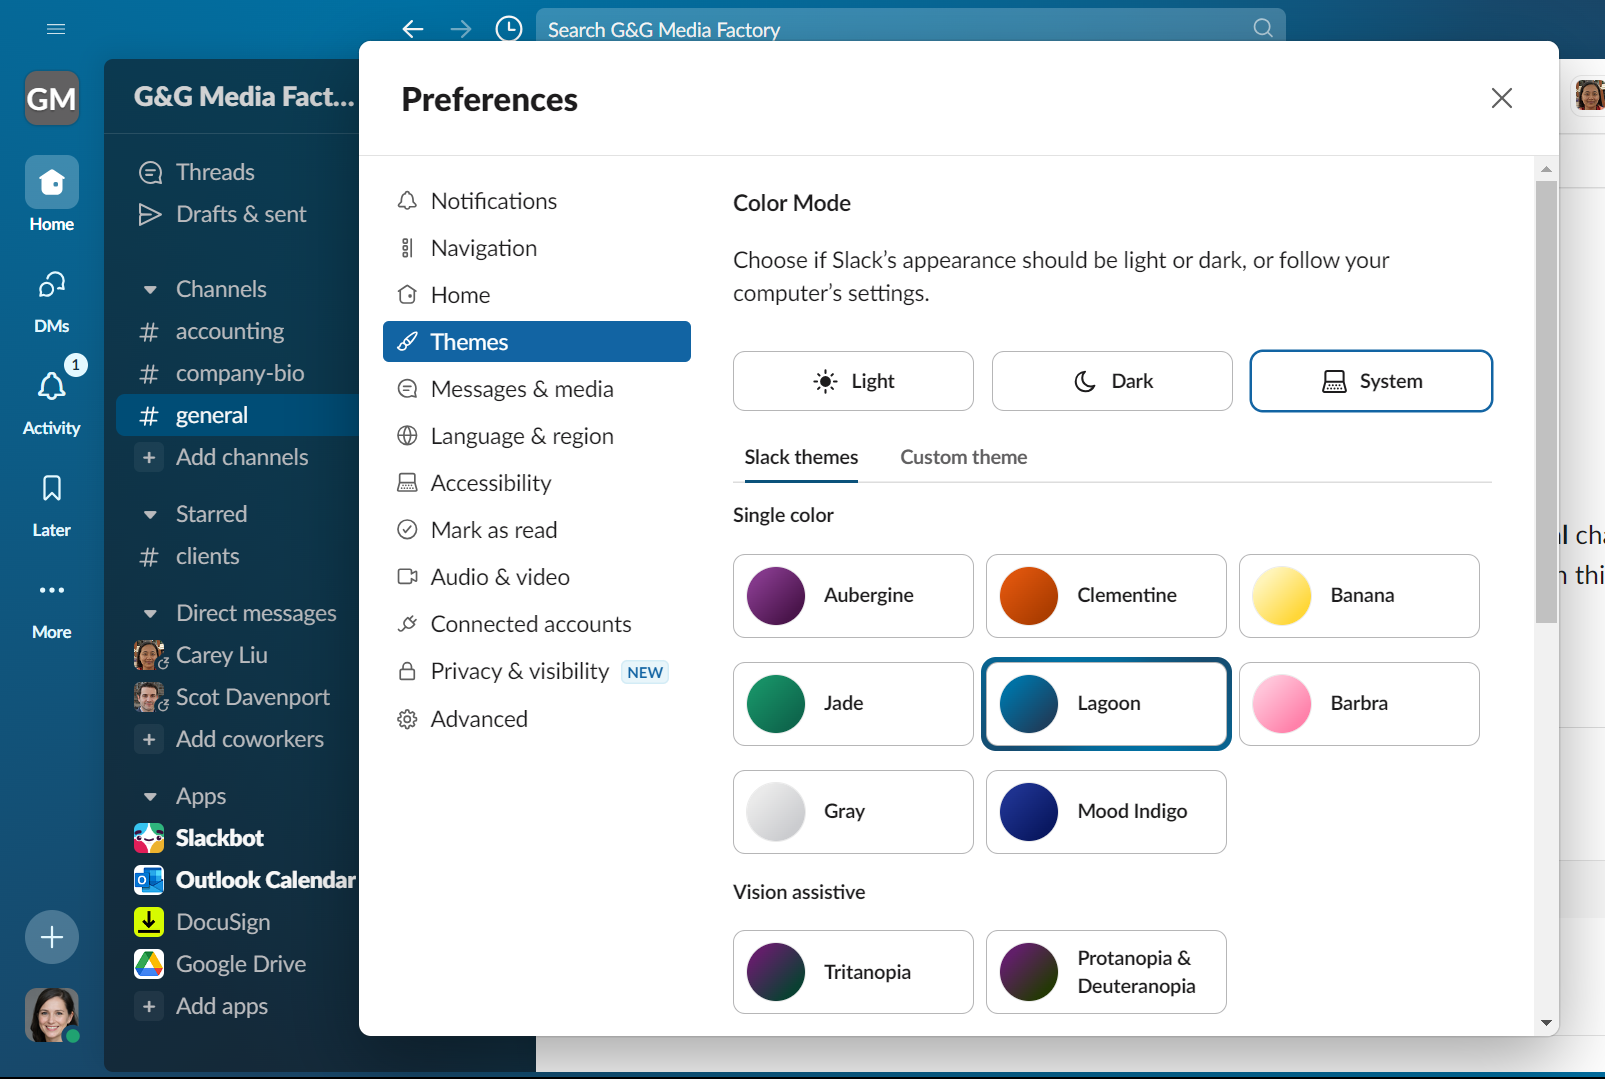Open the Audio & video settings
This screenshot has width=1605, height=1079.
coord(499,576)
